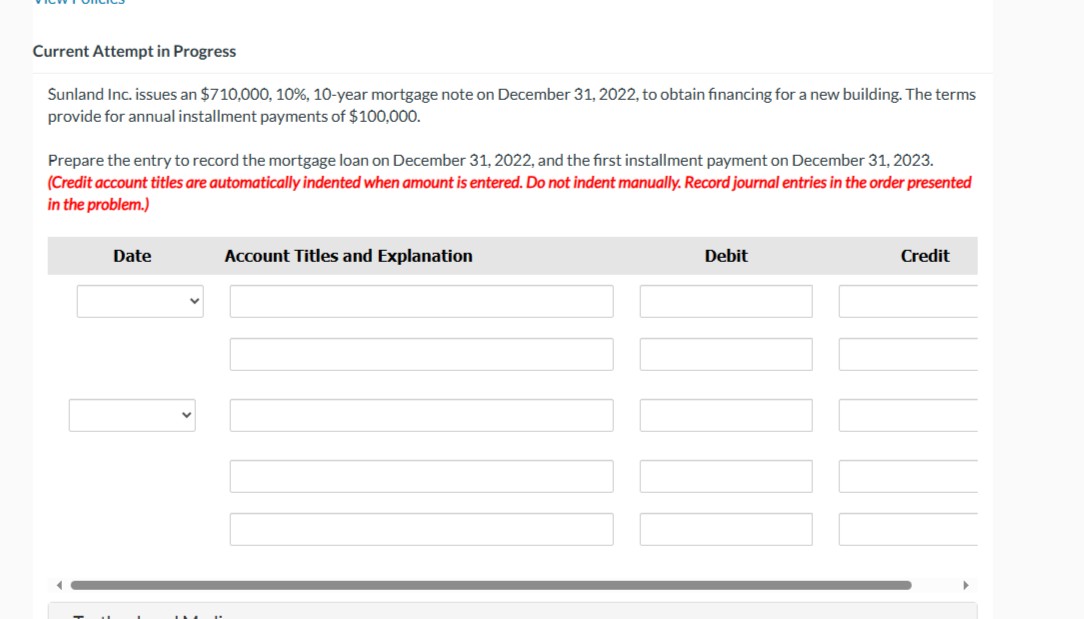Click the fourth Account Titles and Explanation field
This screenshot has width=1084, height=619.
[421, 475]
